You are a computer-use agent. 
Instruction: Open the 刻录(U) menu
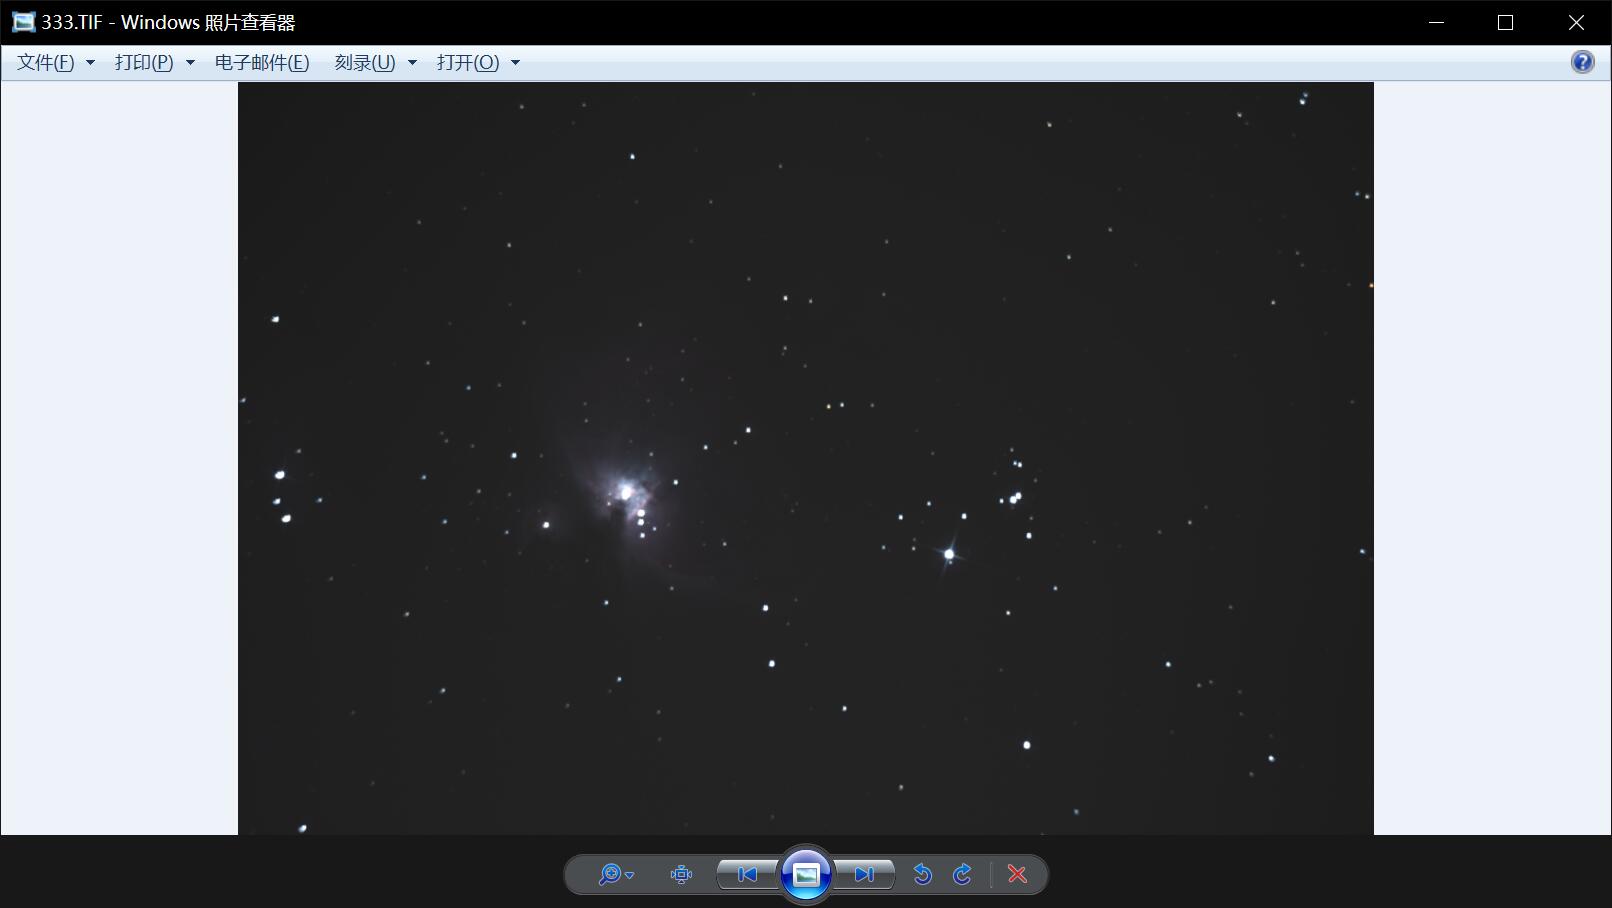tap(365, 62)
